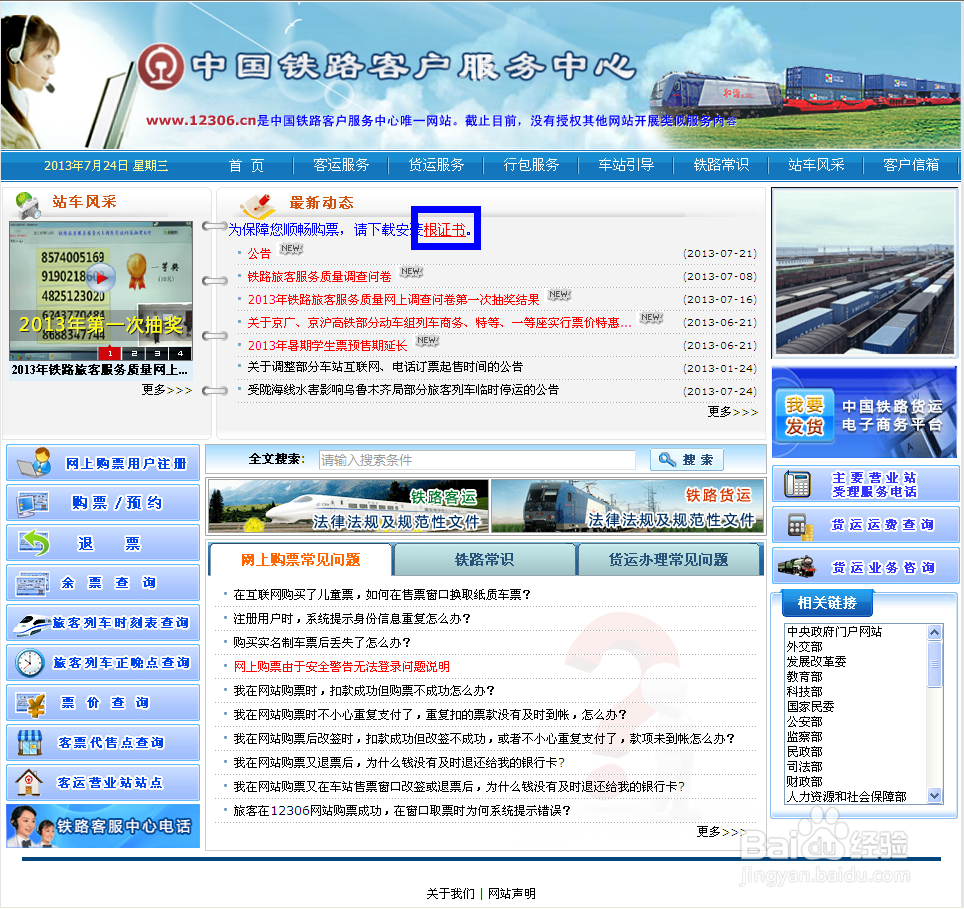Screen dimensions: 964x909
Task: Click 更多 under 站车风采 video
Action: pos(167,390)
